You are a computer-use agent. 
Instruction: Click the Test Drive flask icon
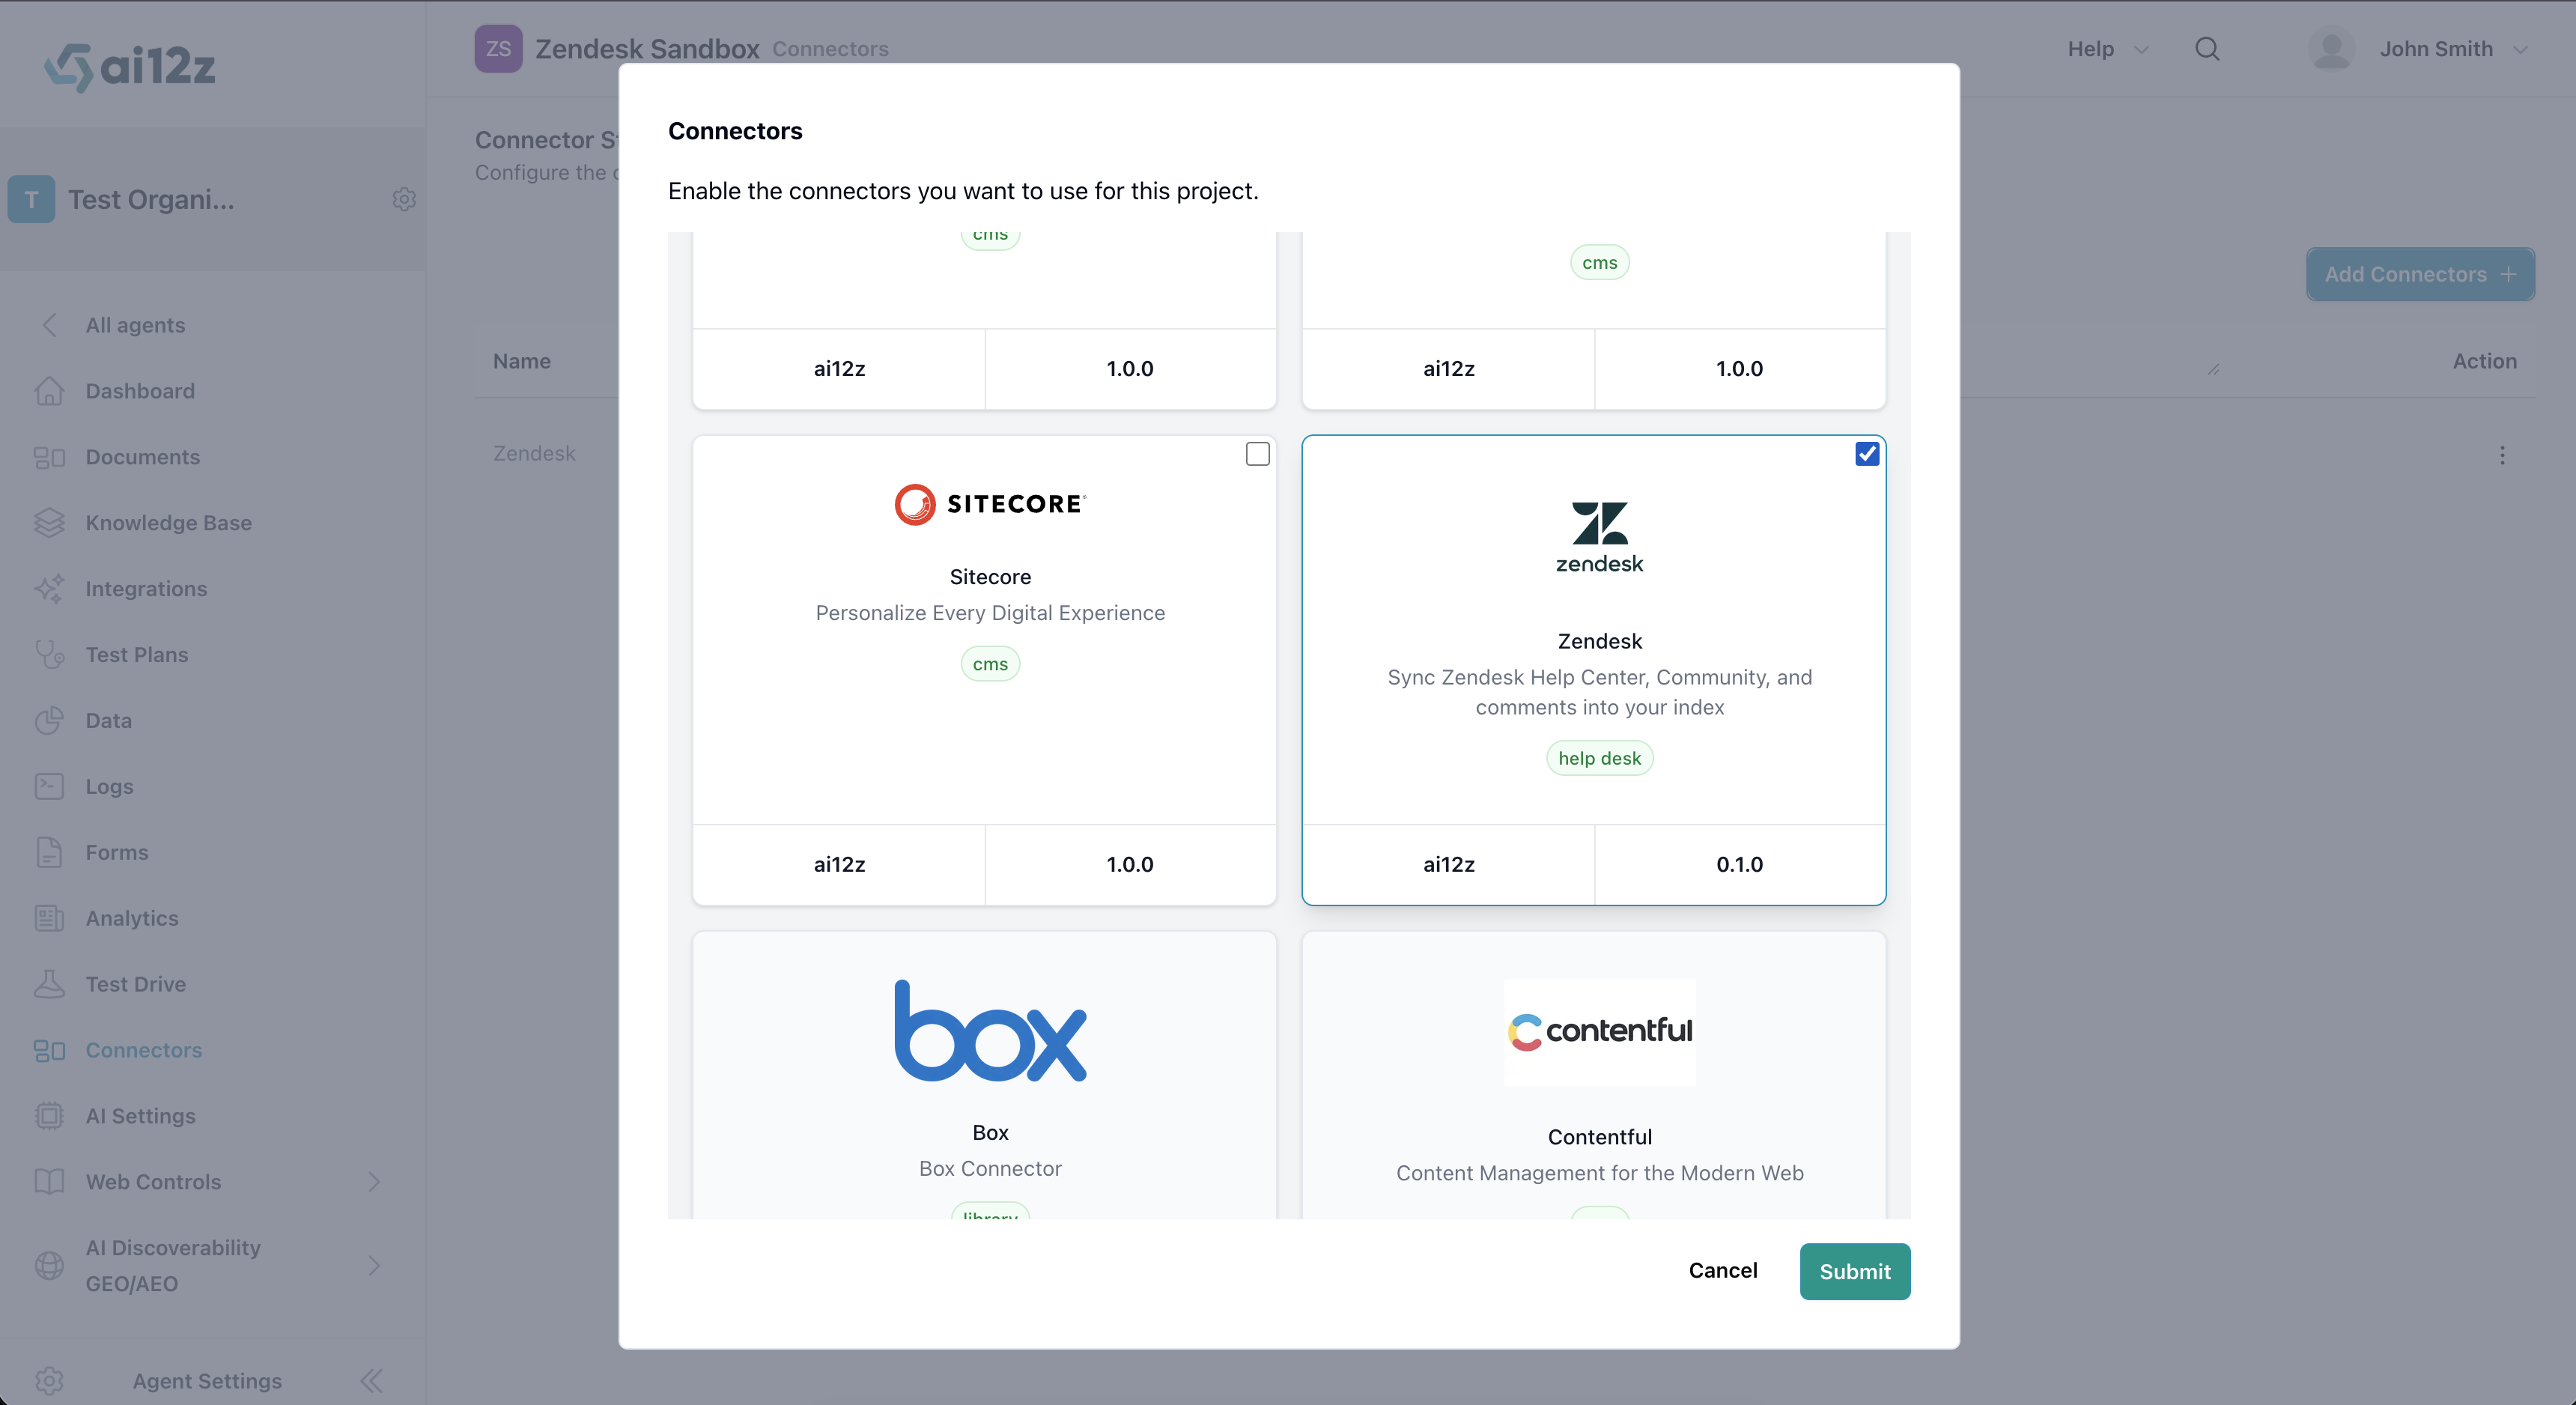coord(49,984)
